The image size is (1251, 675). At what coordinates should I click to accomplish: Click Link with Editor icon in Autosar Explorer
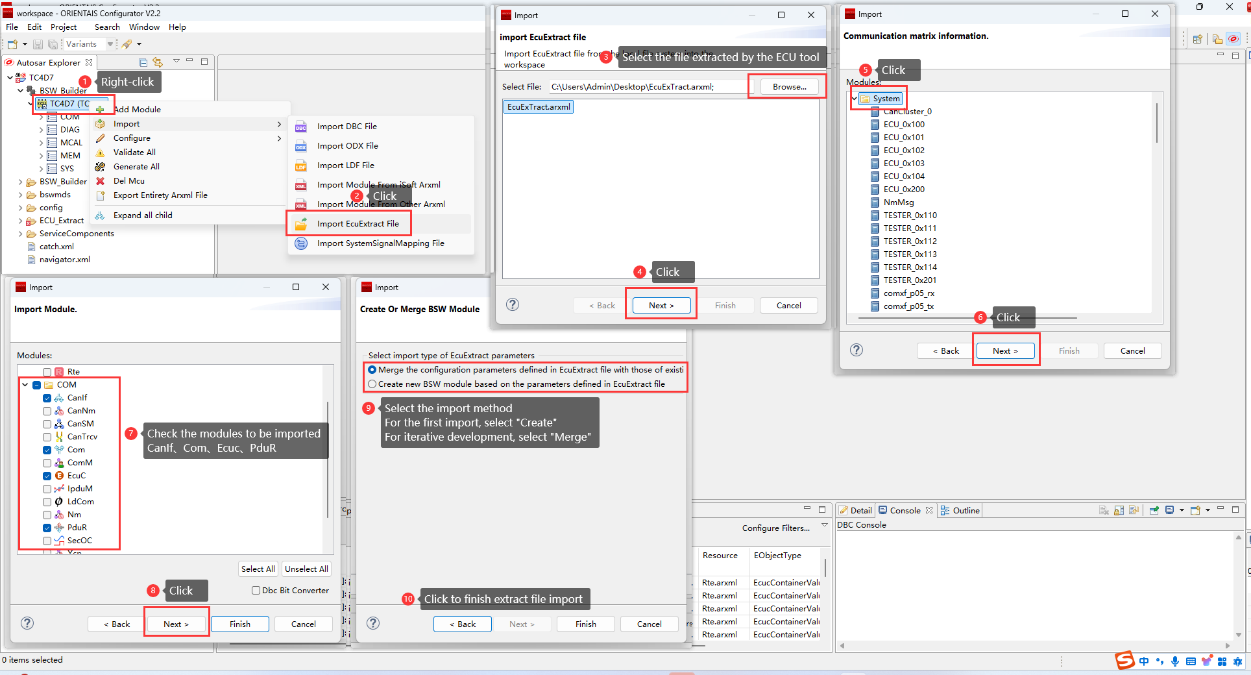click(157, 62)
